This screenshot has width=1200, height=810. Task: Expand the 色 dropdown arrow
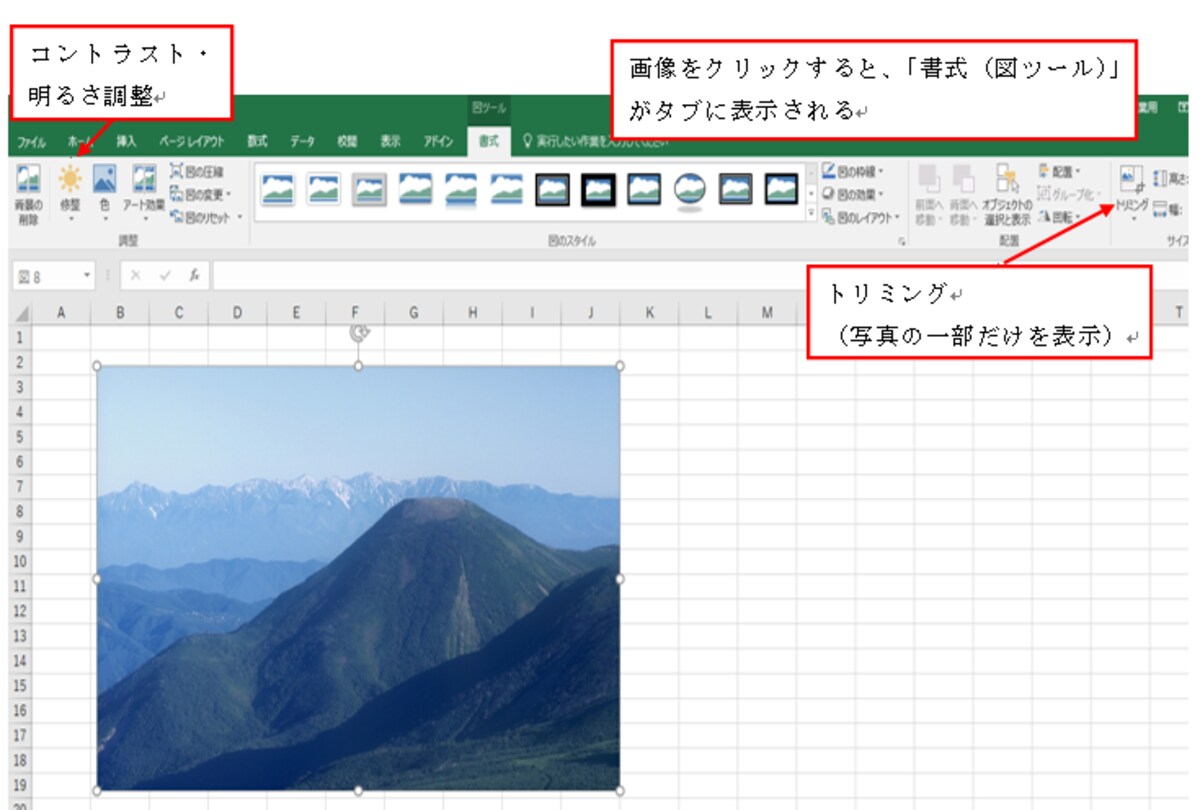105,217
